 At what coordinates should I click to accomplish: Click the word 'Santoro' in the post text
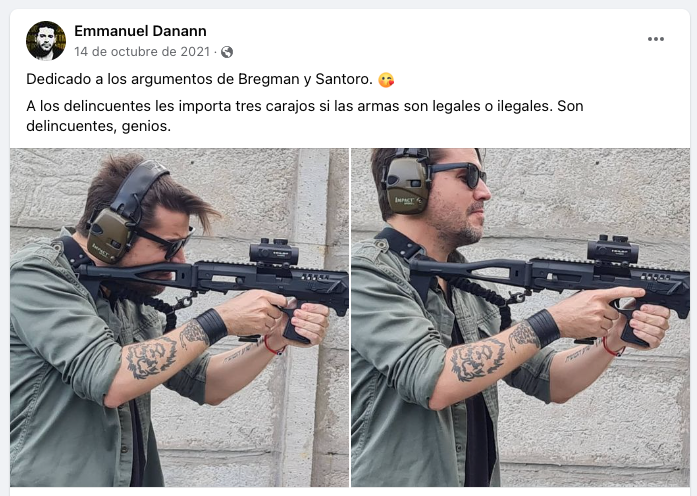coord(342,79)
